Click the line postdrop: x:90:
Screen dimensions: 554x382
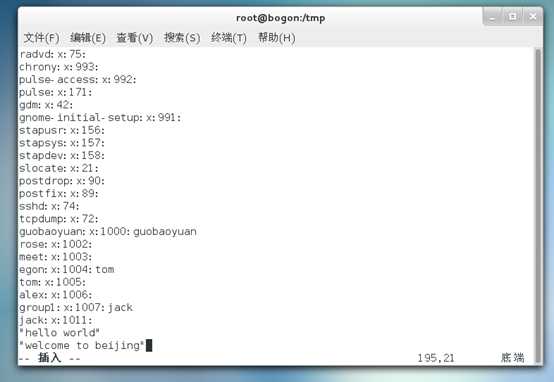coord(62,181)
